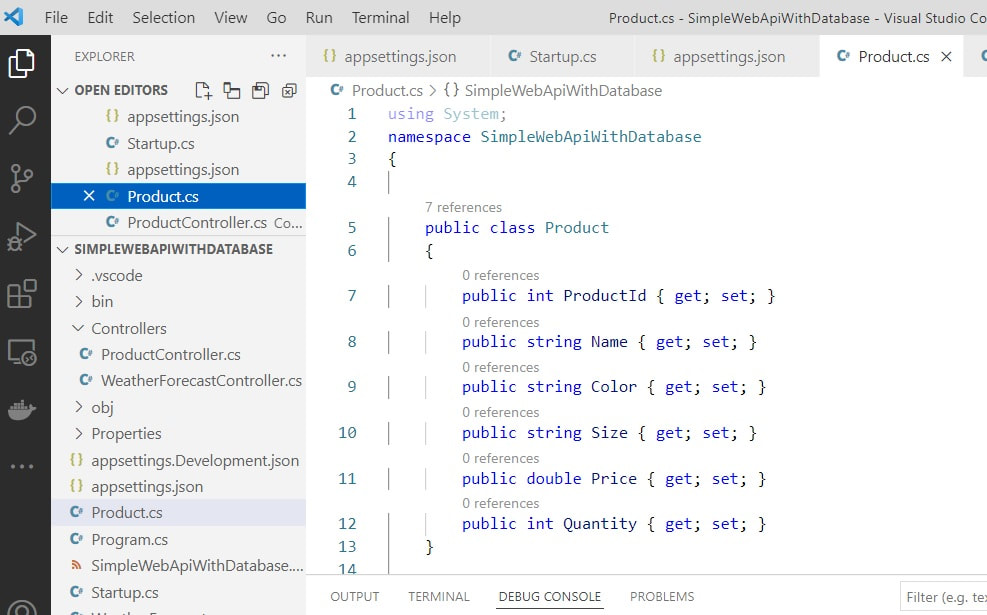Image resolution: width=987 pixels, height=615 pixels.
Task: Open appsettings.json in project file tree
Action: pos(147,487)
